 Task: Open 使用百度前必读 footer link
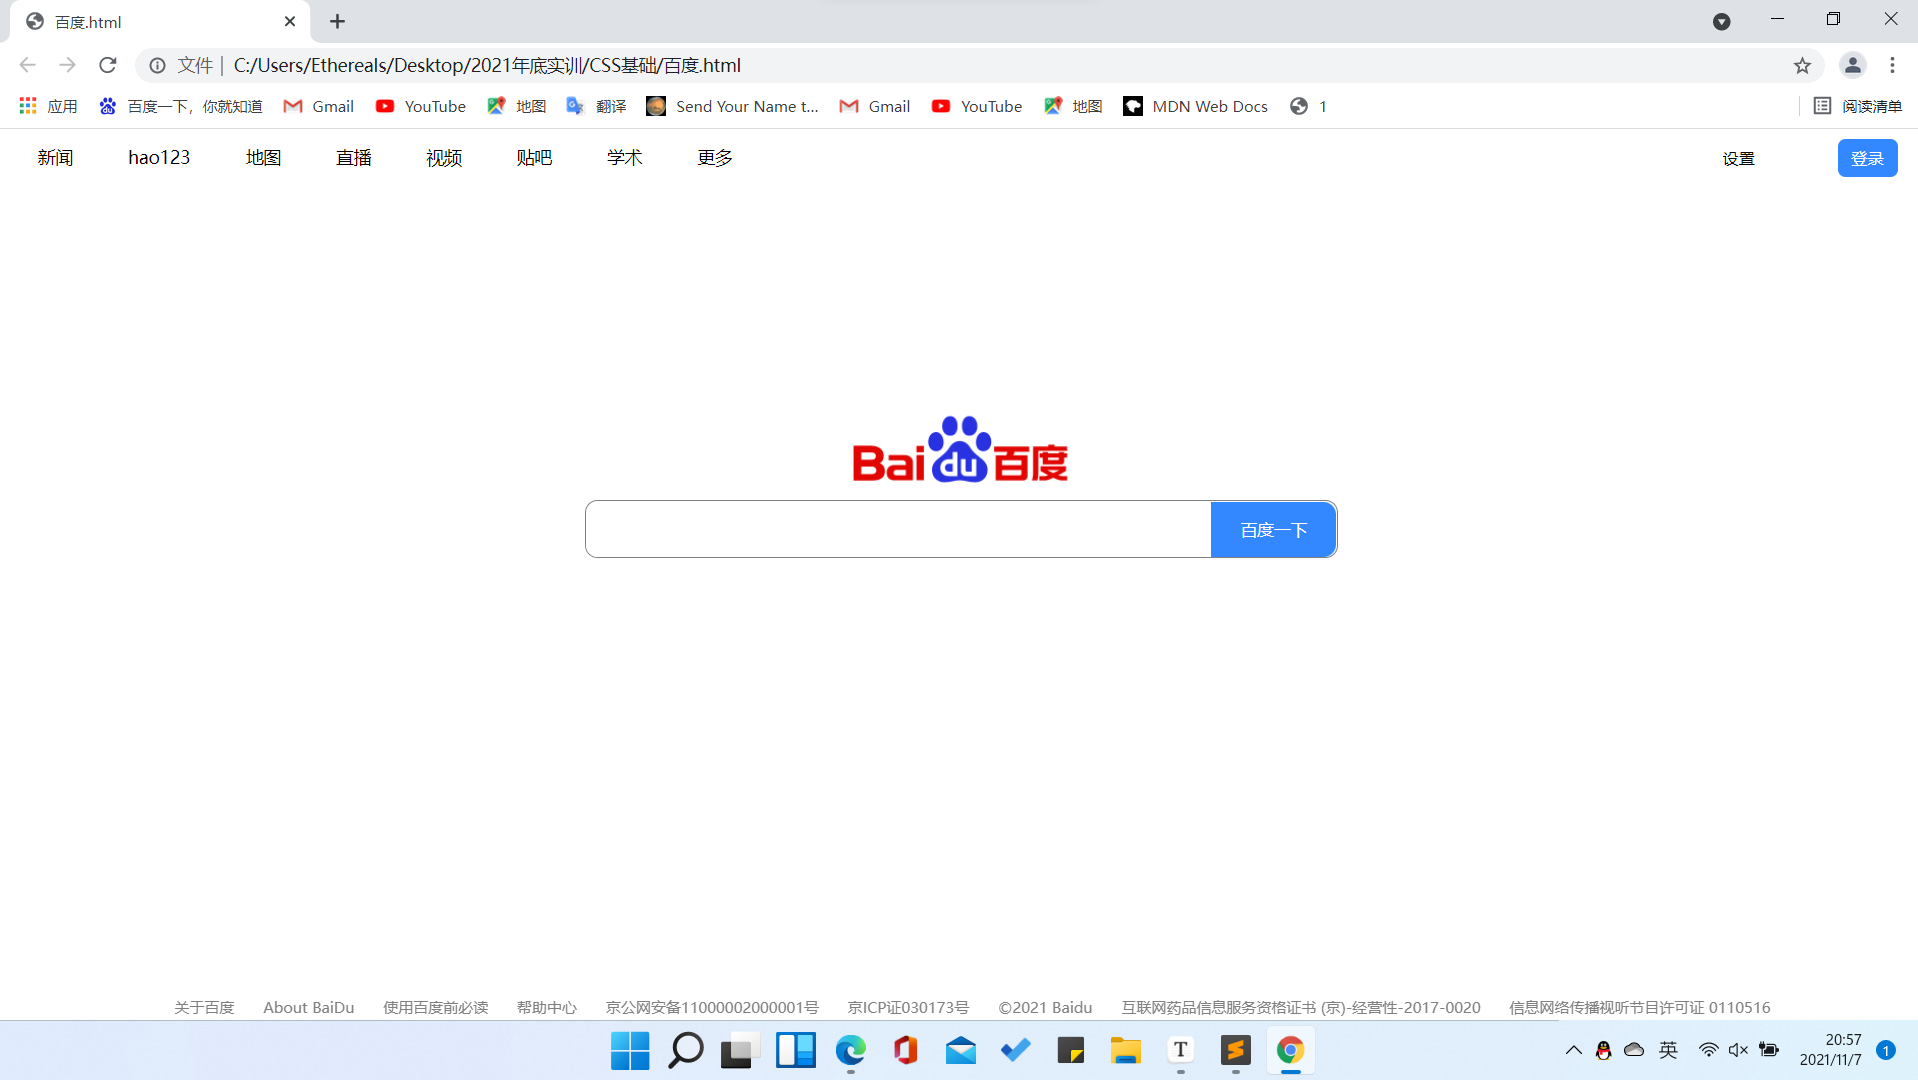[x=435, y=1007]
